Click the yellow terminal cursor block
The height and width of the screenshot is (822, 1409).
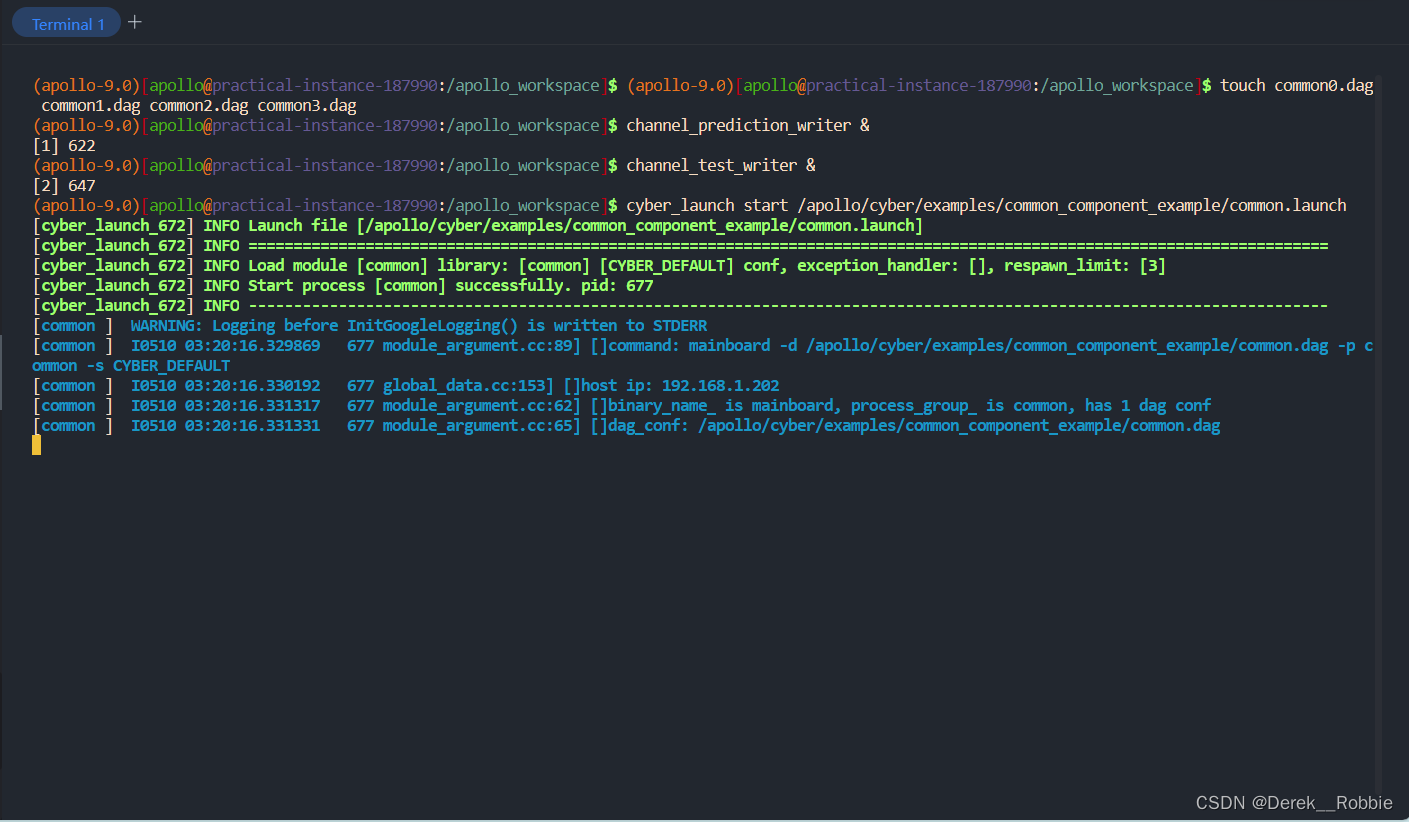coord(37,445)
